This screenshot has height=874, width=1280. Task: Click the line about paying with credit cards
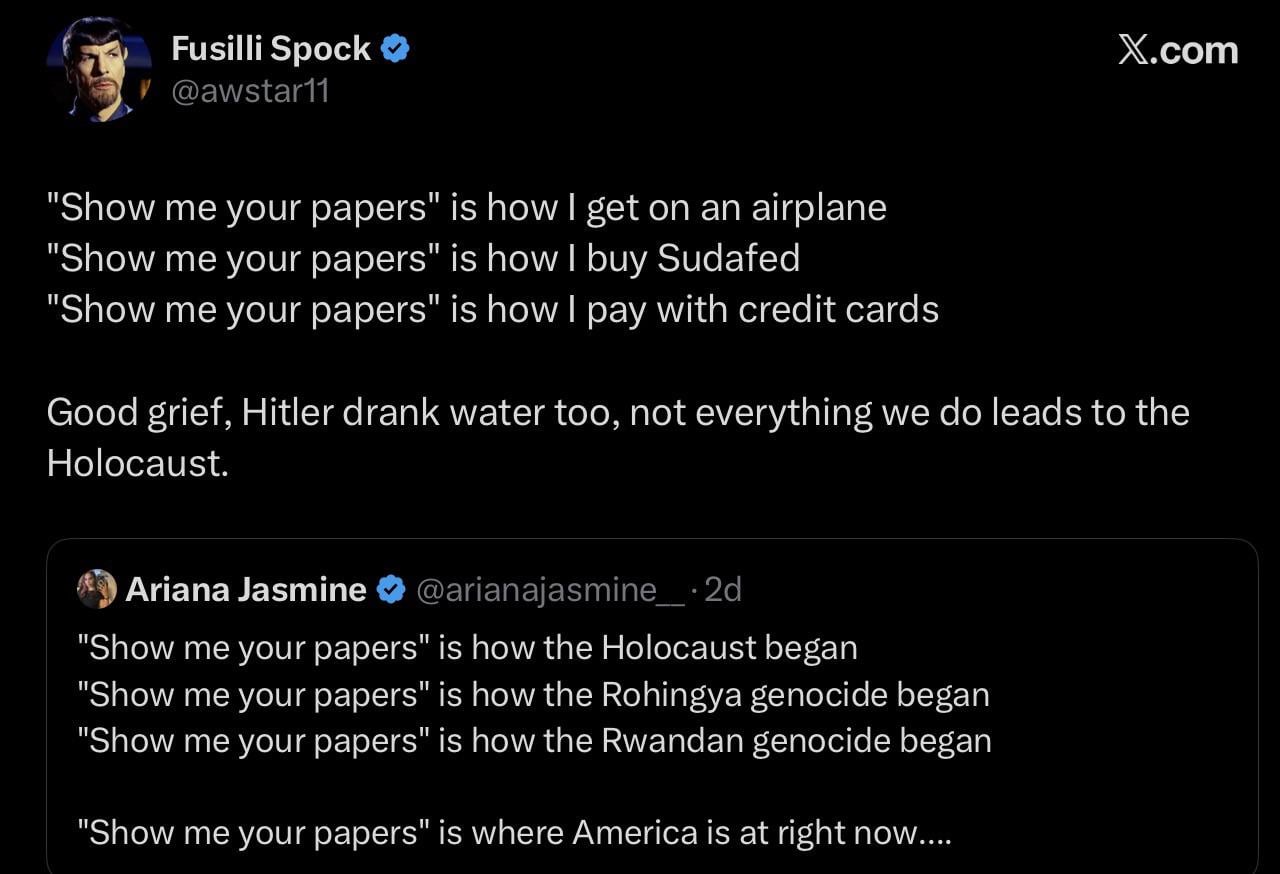[x=492, y=309]
